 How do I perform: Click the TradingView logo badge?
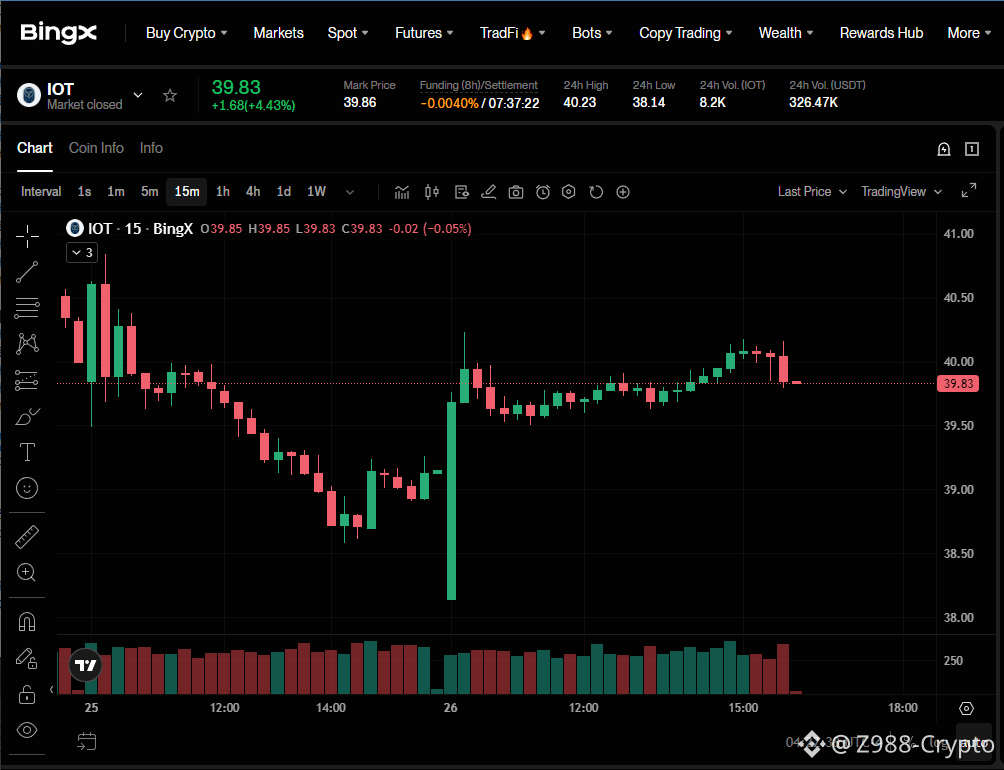tap(85, 666)
